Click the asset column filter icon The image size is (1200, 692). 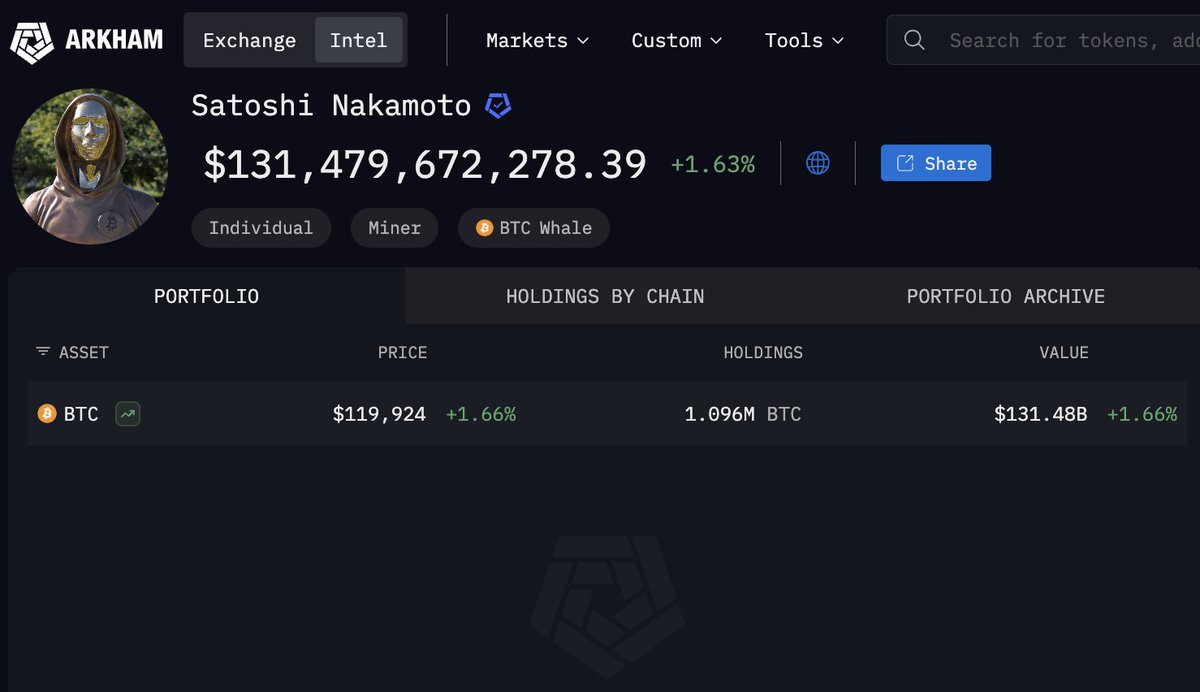(x=43, y=352)
